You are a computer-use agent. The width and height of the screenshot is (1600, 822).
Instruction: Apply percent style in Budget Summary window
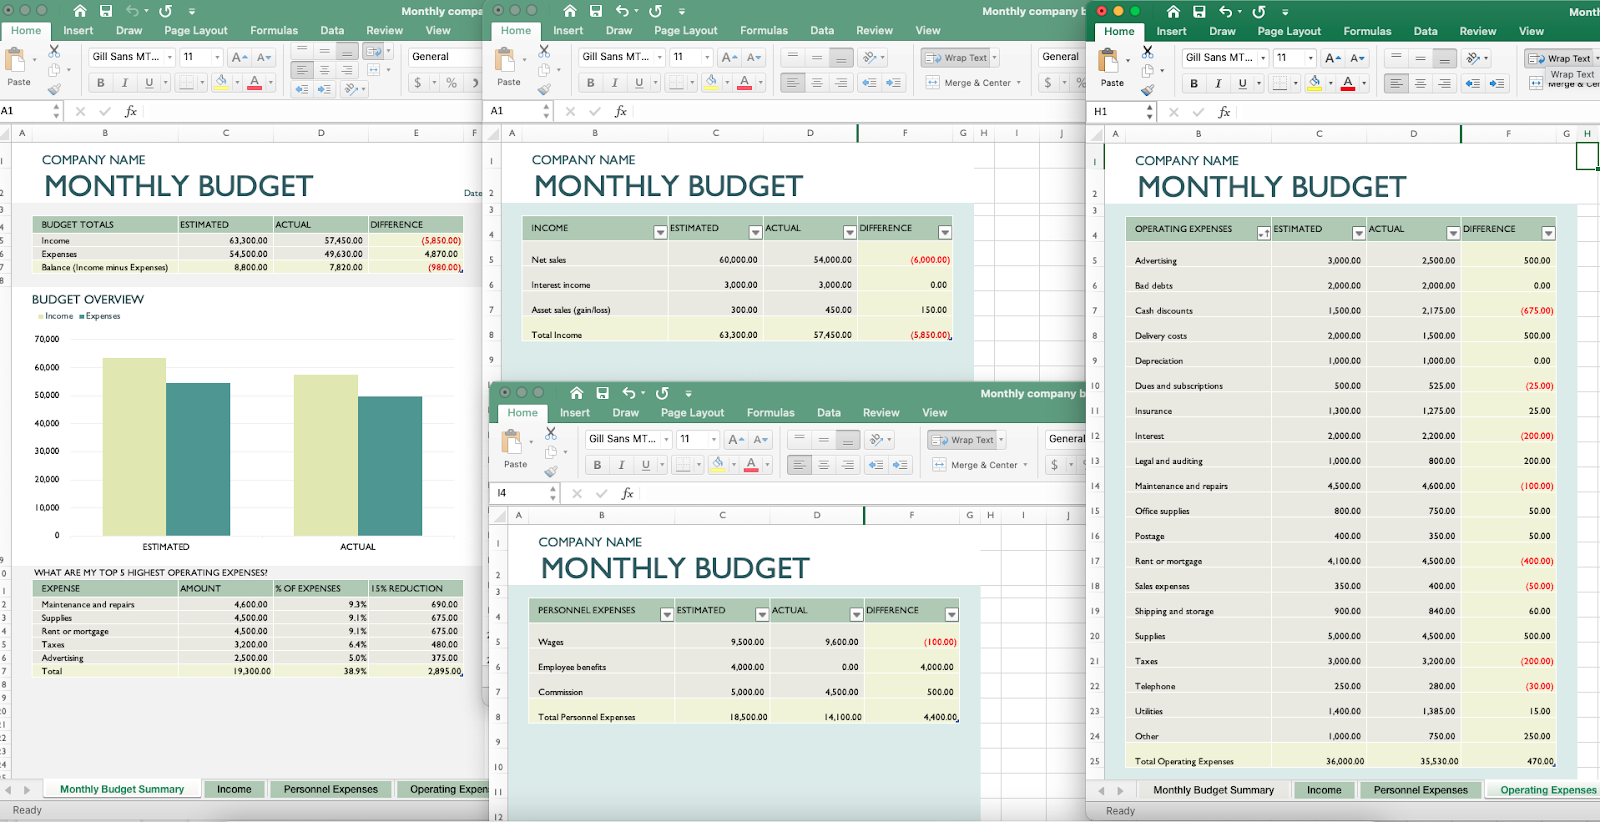[x=451, y=83]
